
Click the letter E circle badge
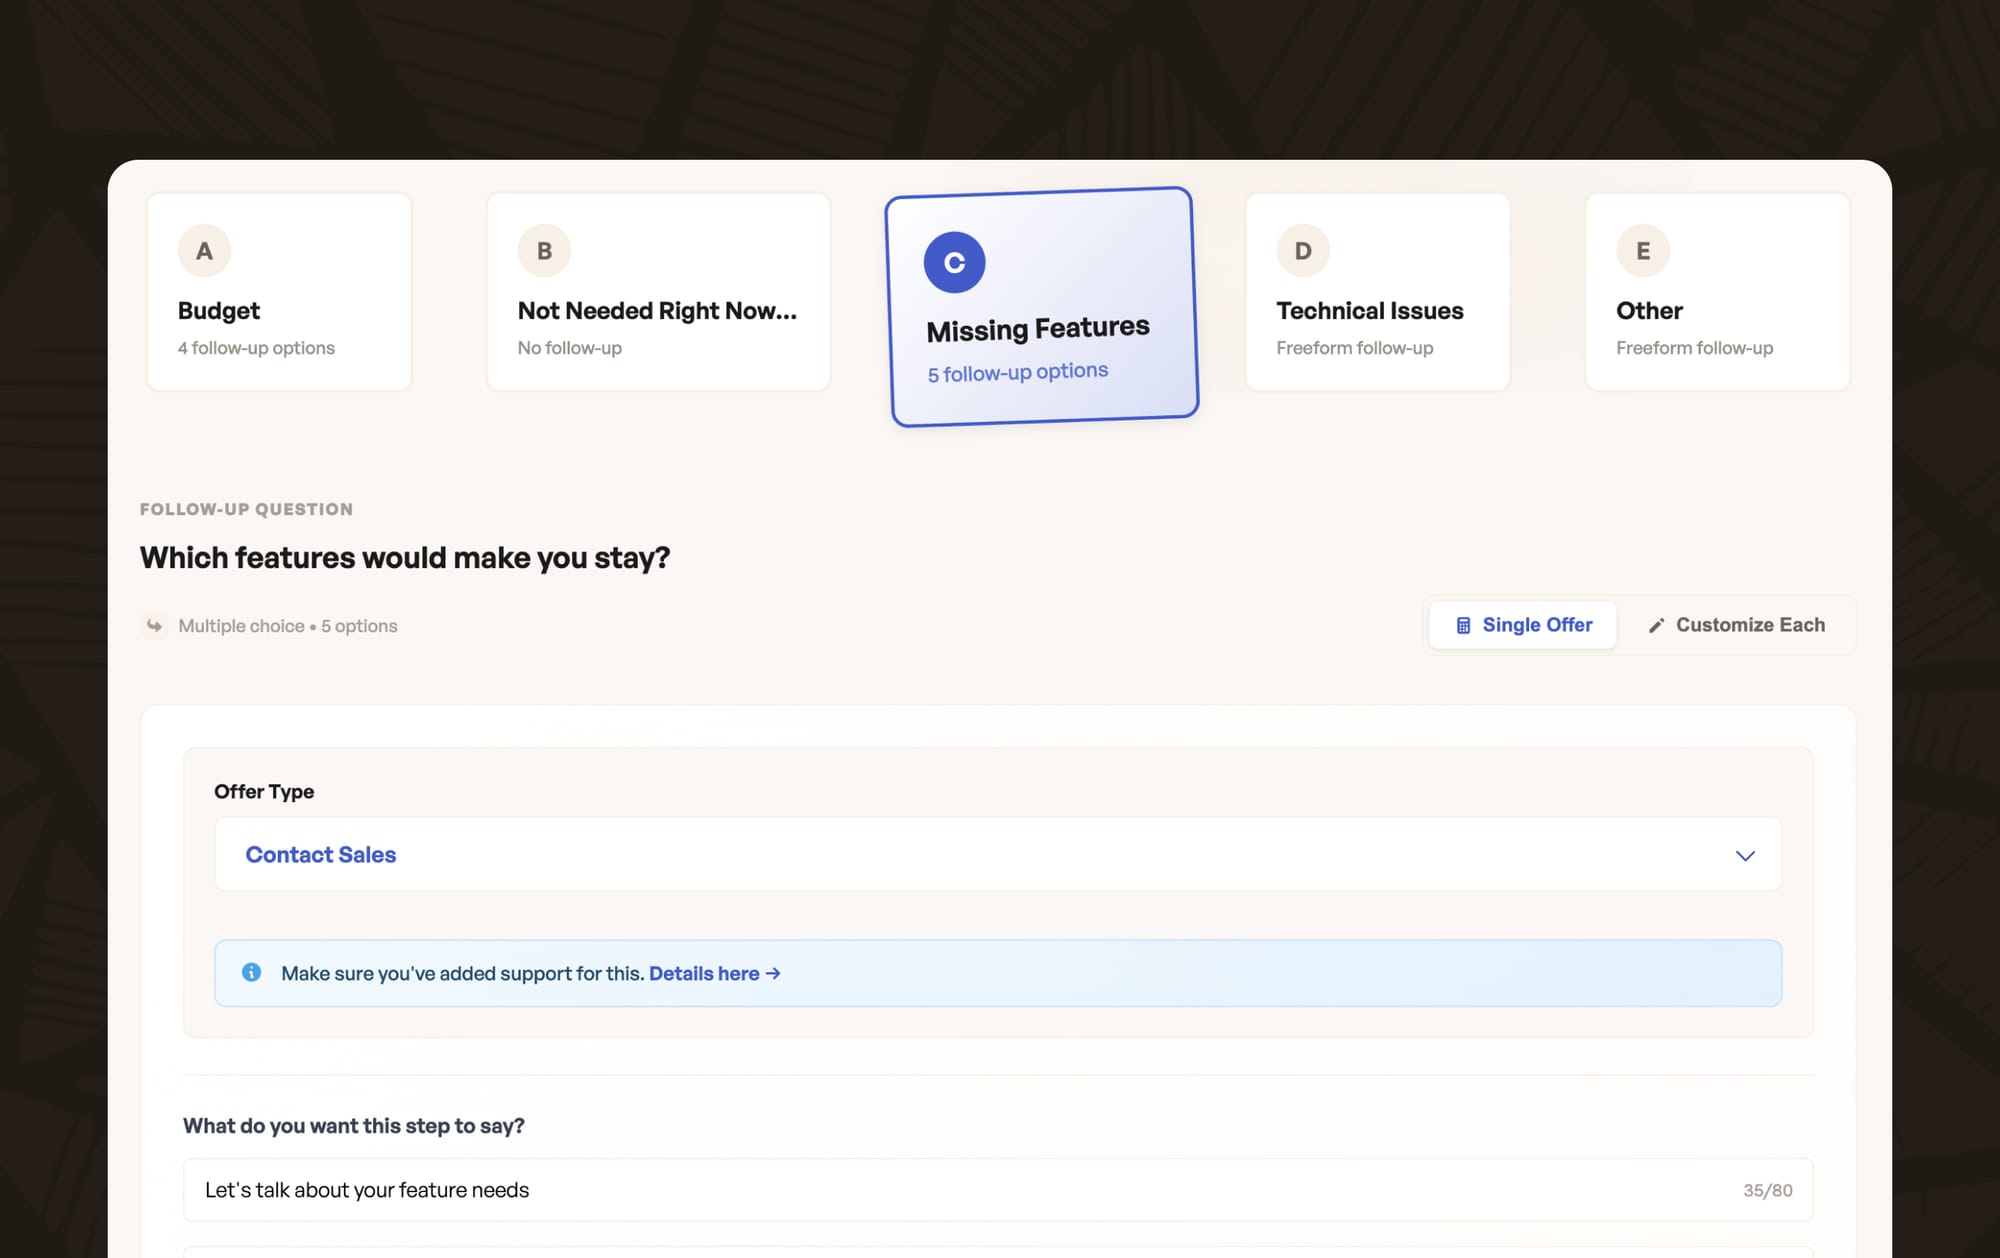click(x=1642, y=251)
